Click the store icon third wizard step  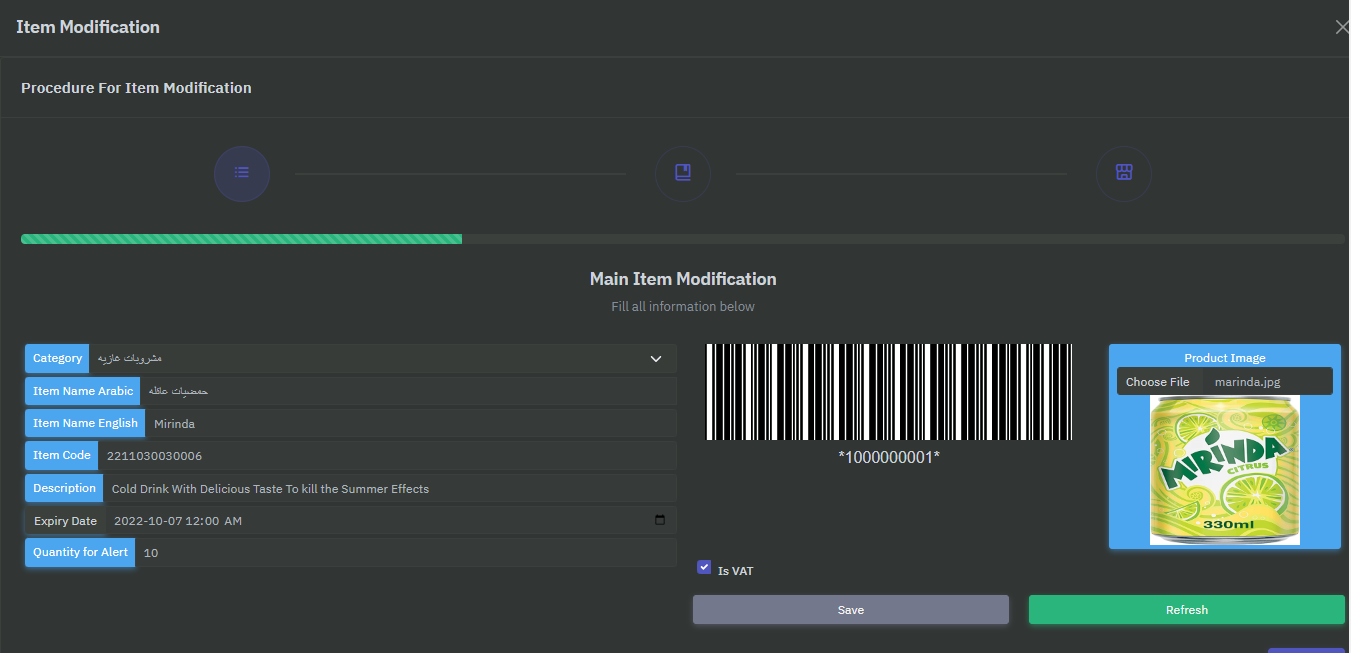pyautogui.click(x=1124, y=173)
